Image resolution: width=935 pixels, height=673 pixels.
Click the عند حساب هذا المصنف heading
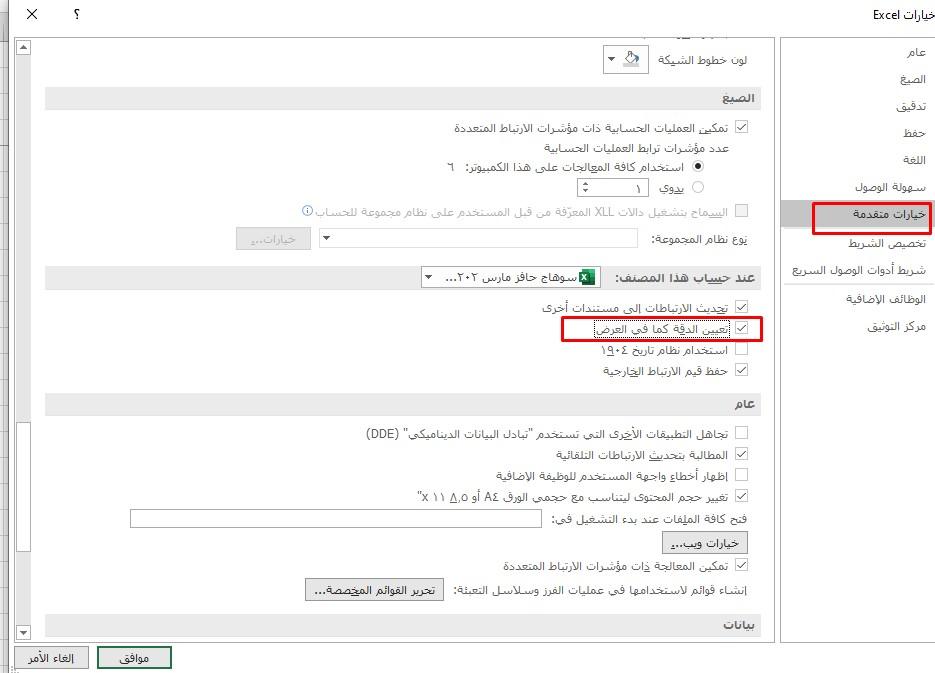point(685,277)
